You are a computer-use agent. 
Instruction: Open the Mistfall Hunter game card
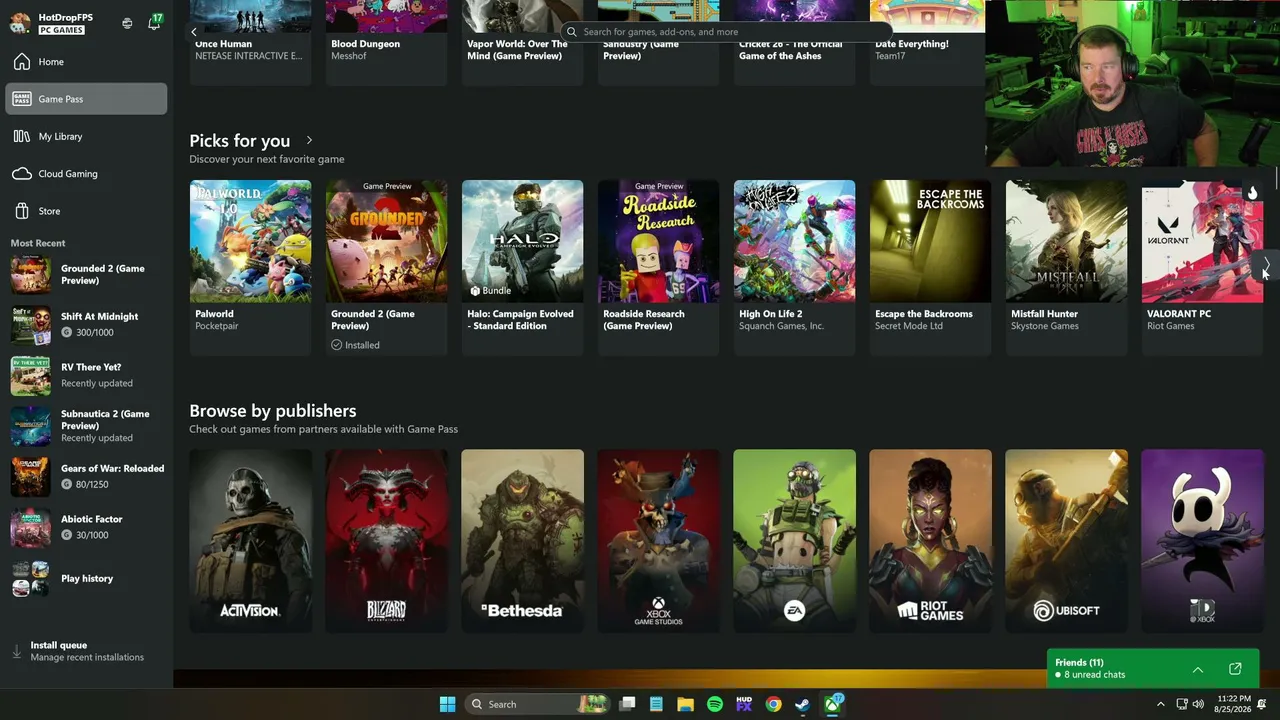click(x=1067, y=267)
